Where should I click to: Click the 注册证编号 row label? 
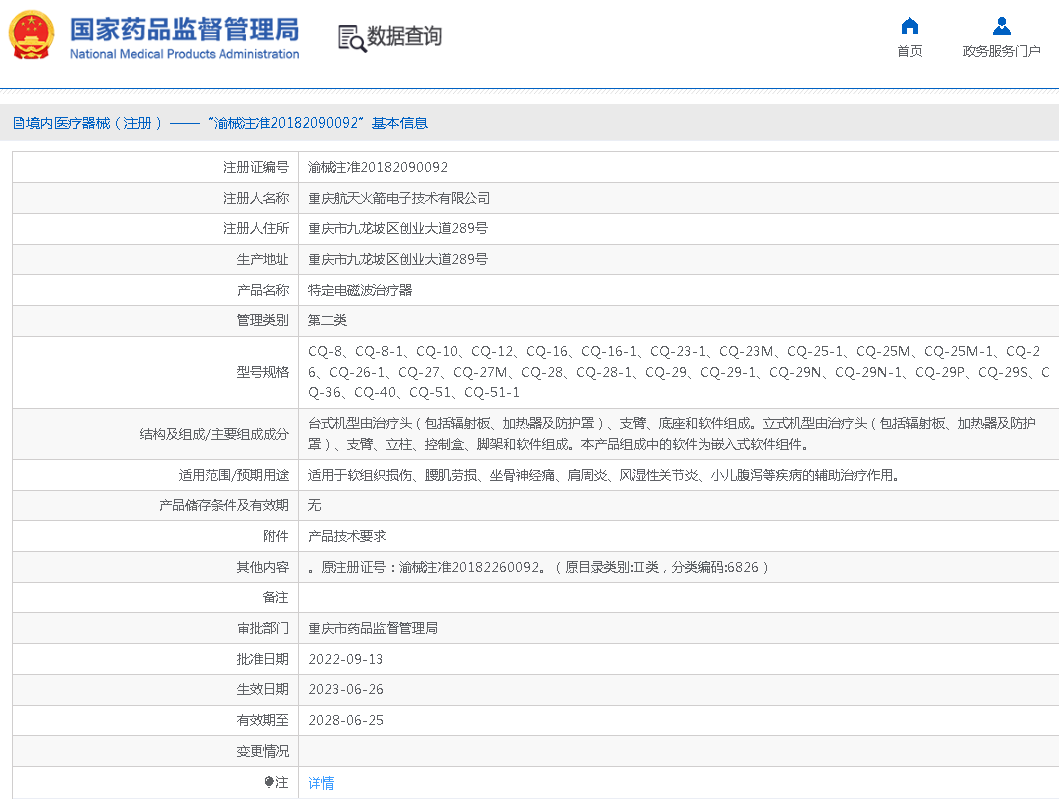(256, 167)
